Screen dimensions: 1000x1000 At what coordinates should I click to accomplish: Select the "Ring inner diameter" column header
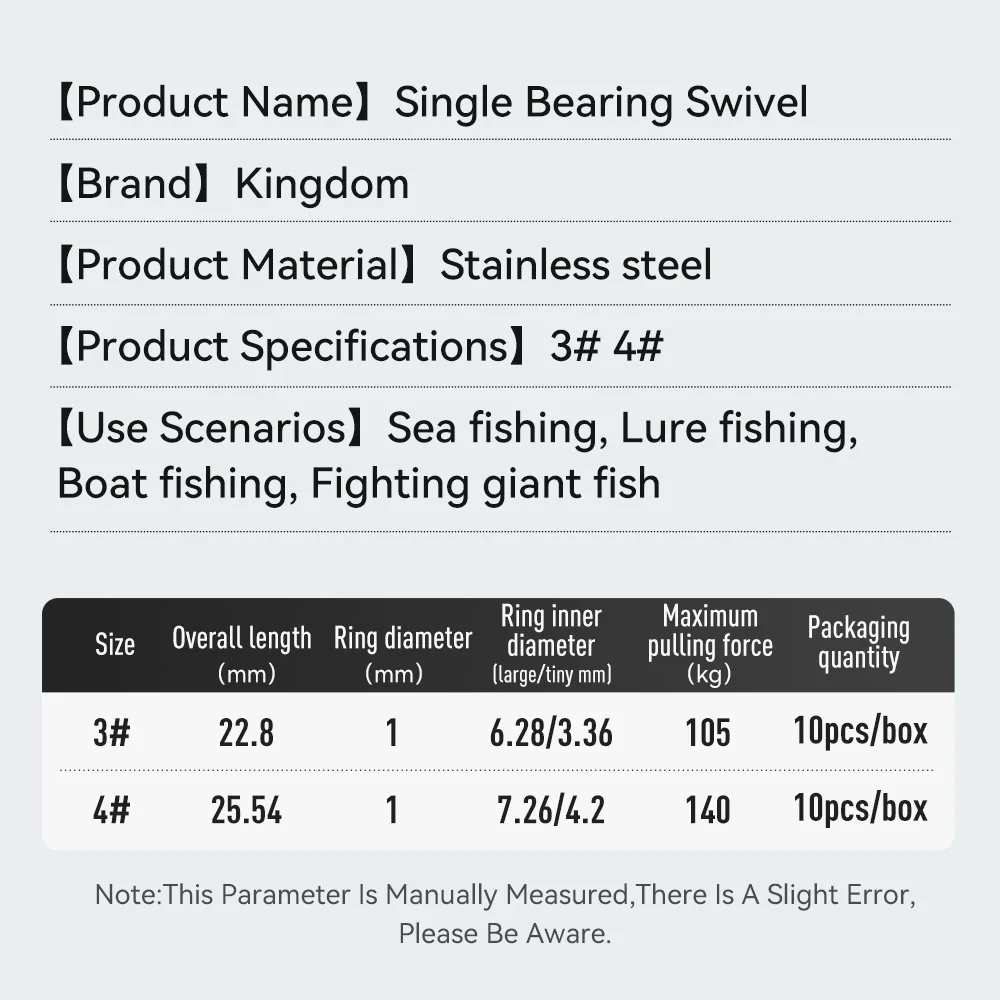pyautogui.click(x=551, y=645)
